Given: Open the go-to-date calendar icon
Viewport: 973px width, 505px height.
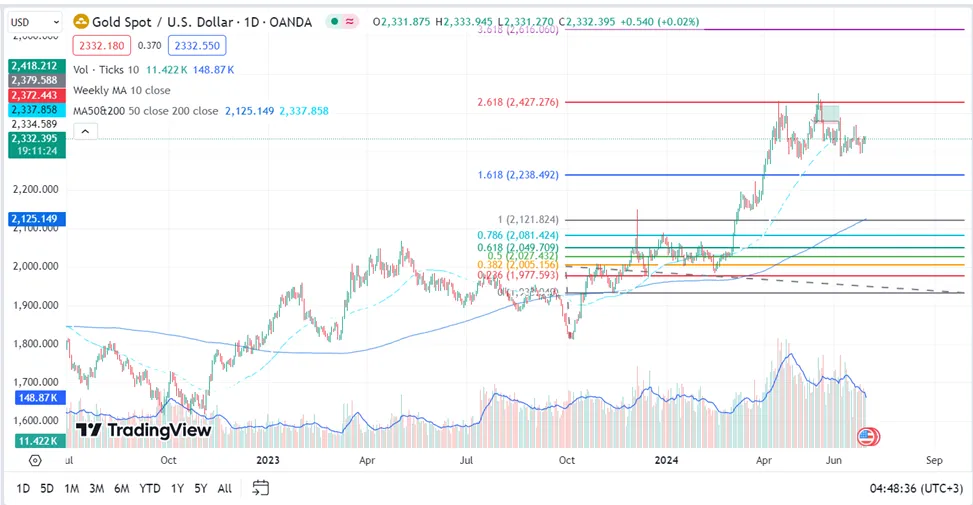Looking at the screenshot, I should coord(261,488).
